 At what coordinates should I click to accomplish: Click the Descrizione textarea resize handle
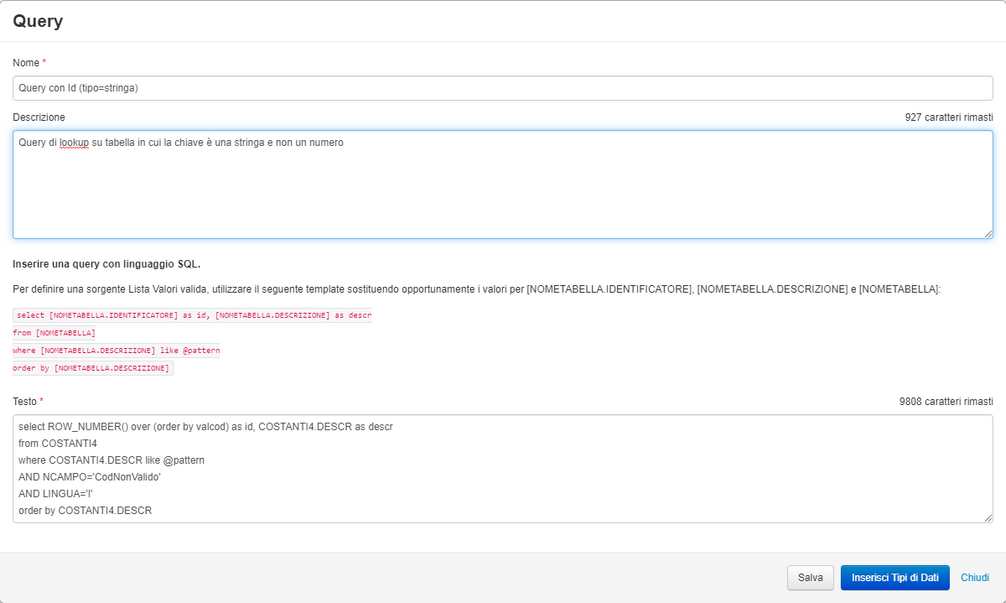(988, 232)
